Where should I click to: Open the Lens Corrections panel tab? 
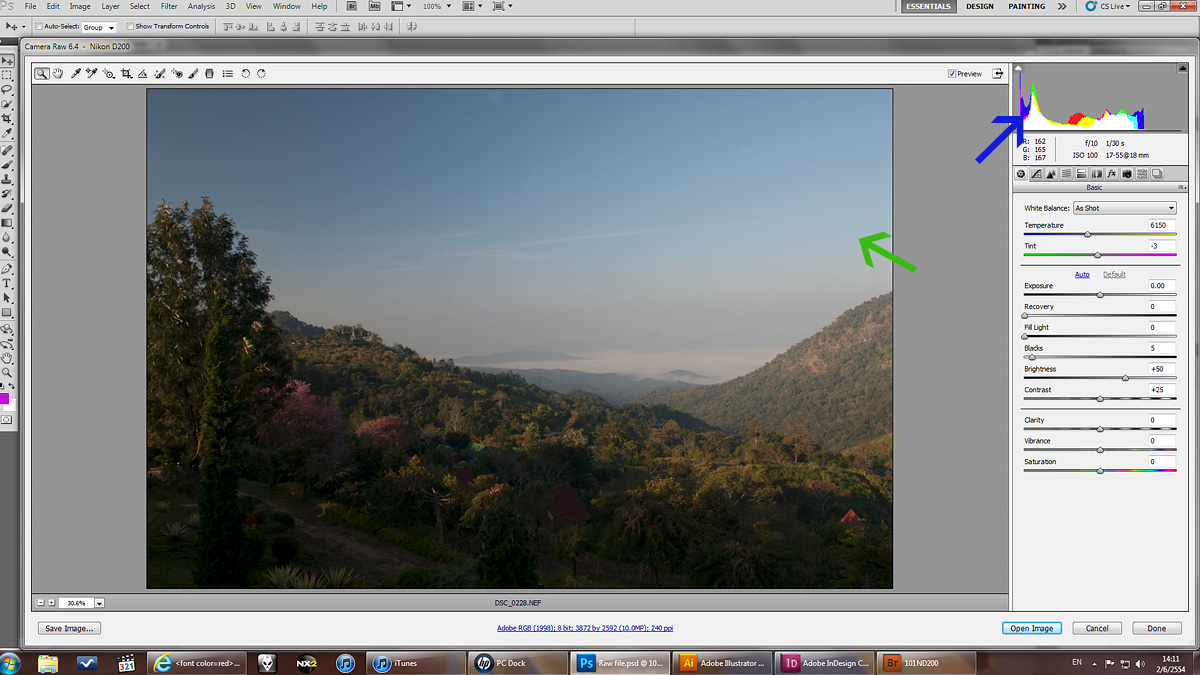click(x=1097, y=174)
